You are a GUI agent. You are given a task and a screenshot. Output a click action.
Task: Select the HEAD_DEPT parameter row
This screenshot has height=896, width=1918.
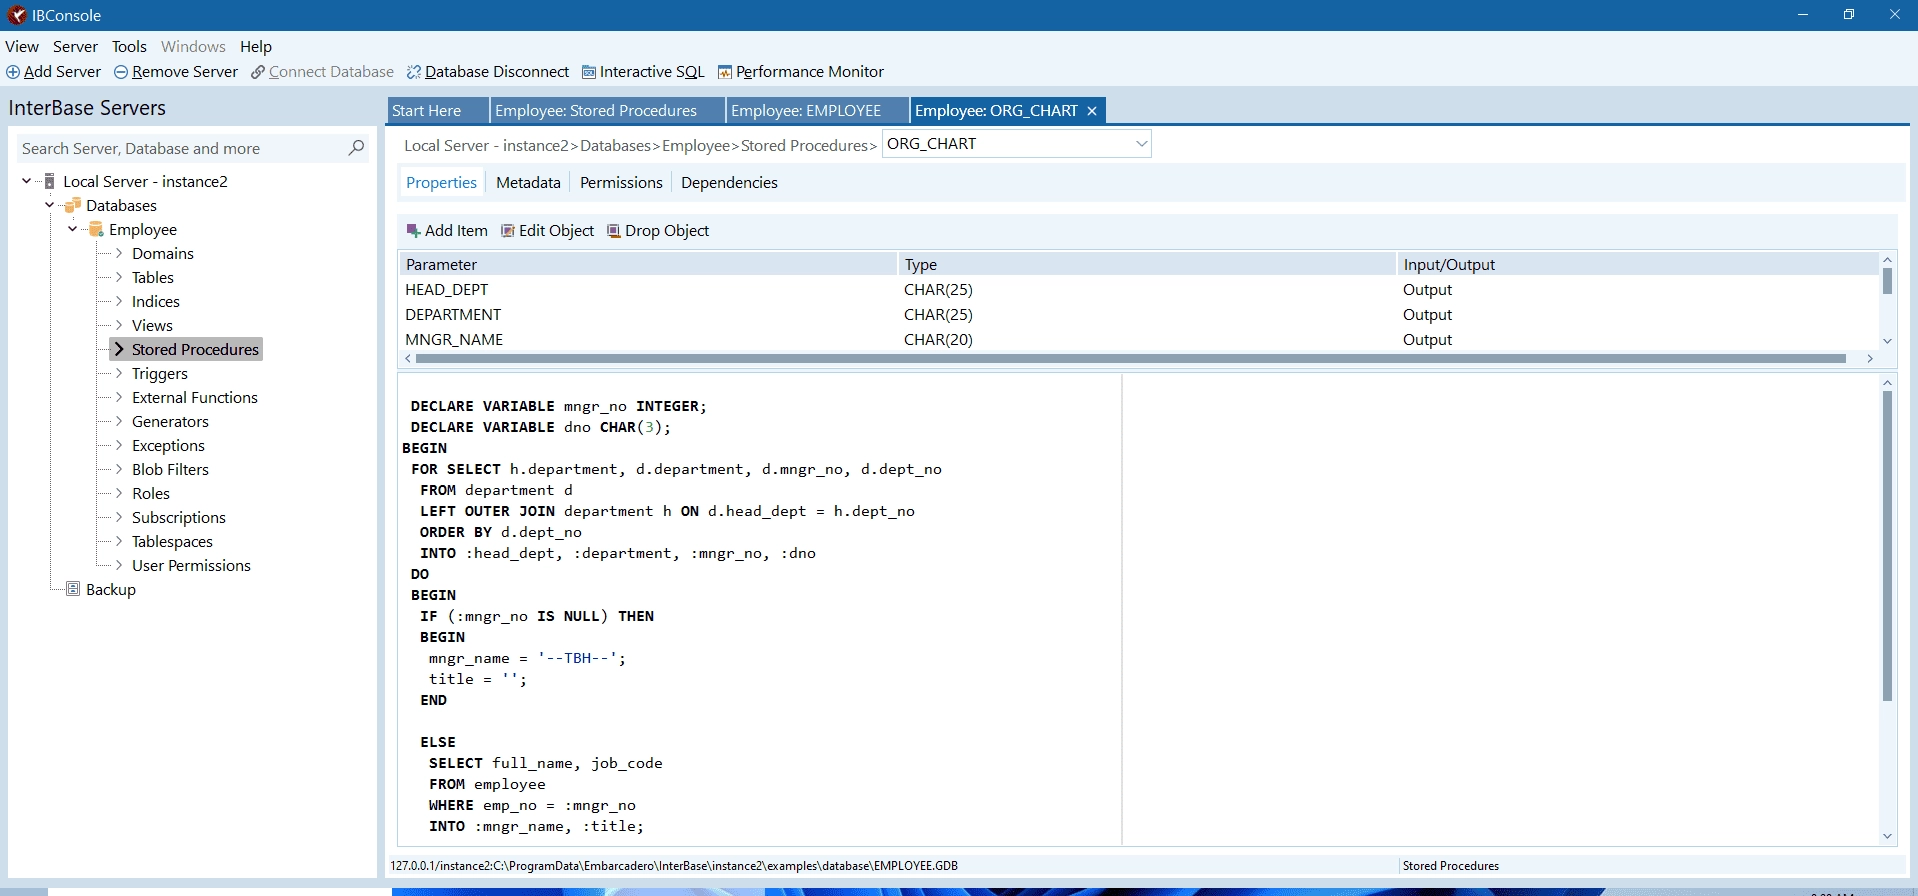(x=1138, y=290)
